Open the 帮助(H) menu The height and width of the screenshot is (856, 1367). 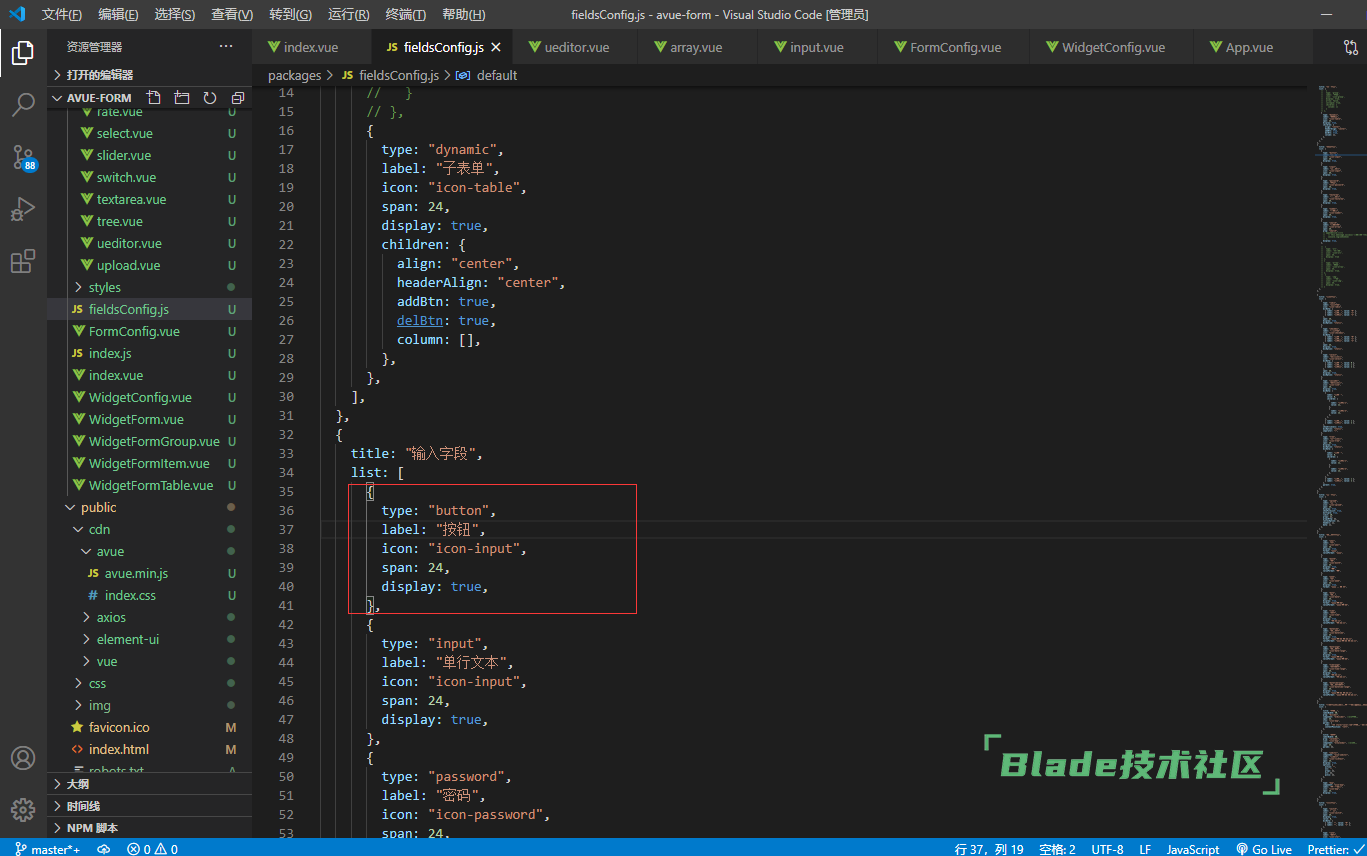[x=463, y=15]
